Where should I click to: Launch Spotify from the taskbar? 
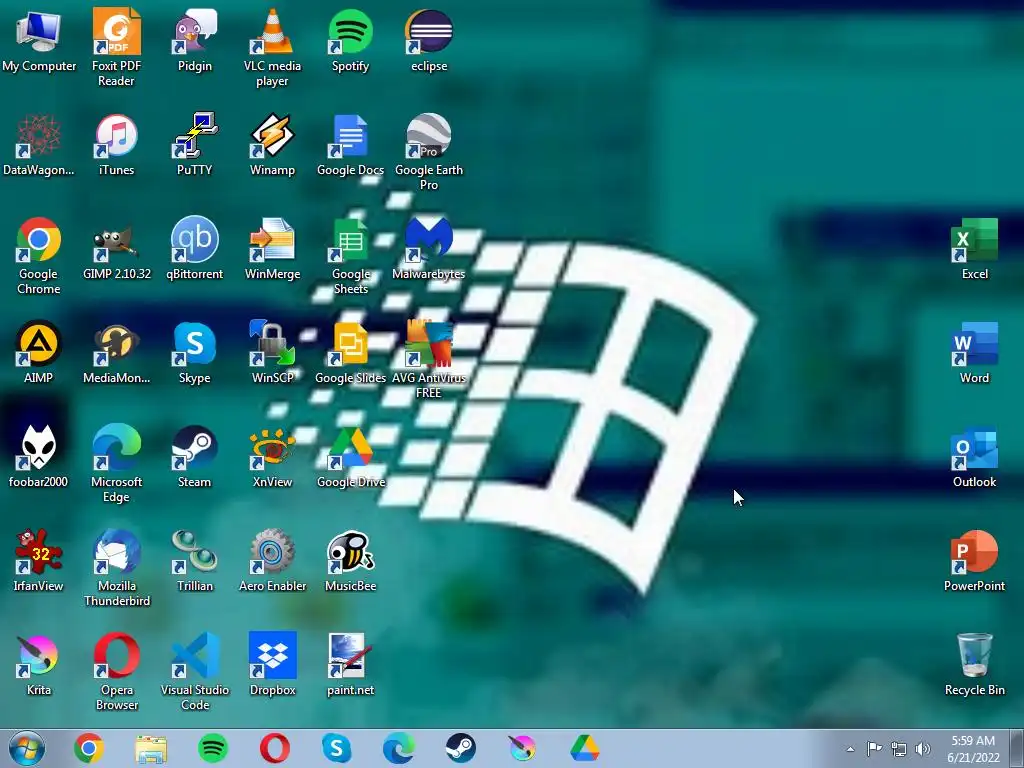(x=212, y=748)
